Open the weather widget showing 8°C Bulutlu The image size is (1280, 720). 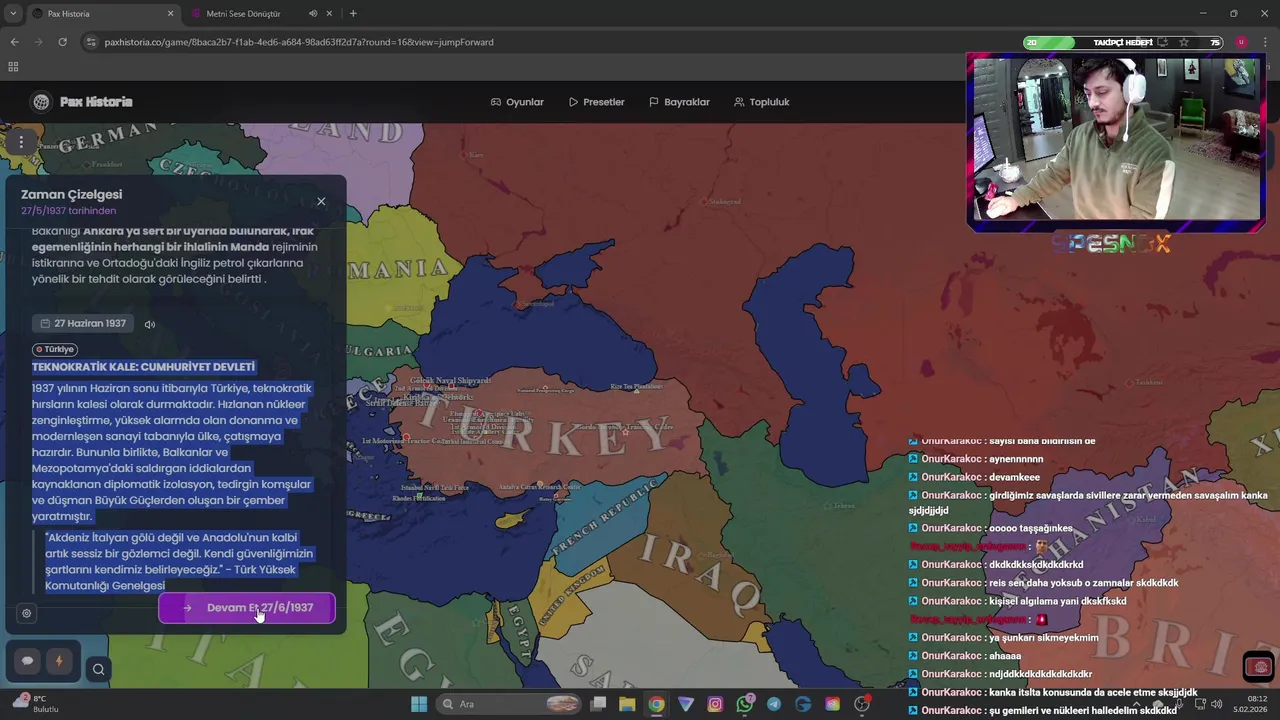pyautogui.click(x=35, y=703)
